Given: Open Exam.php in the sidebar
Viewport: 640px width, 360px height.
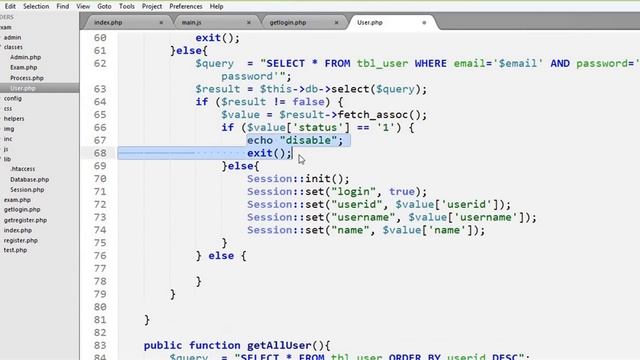Looking at the screenshot, I should [x=23, y=67].
